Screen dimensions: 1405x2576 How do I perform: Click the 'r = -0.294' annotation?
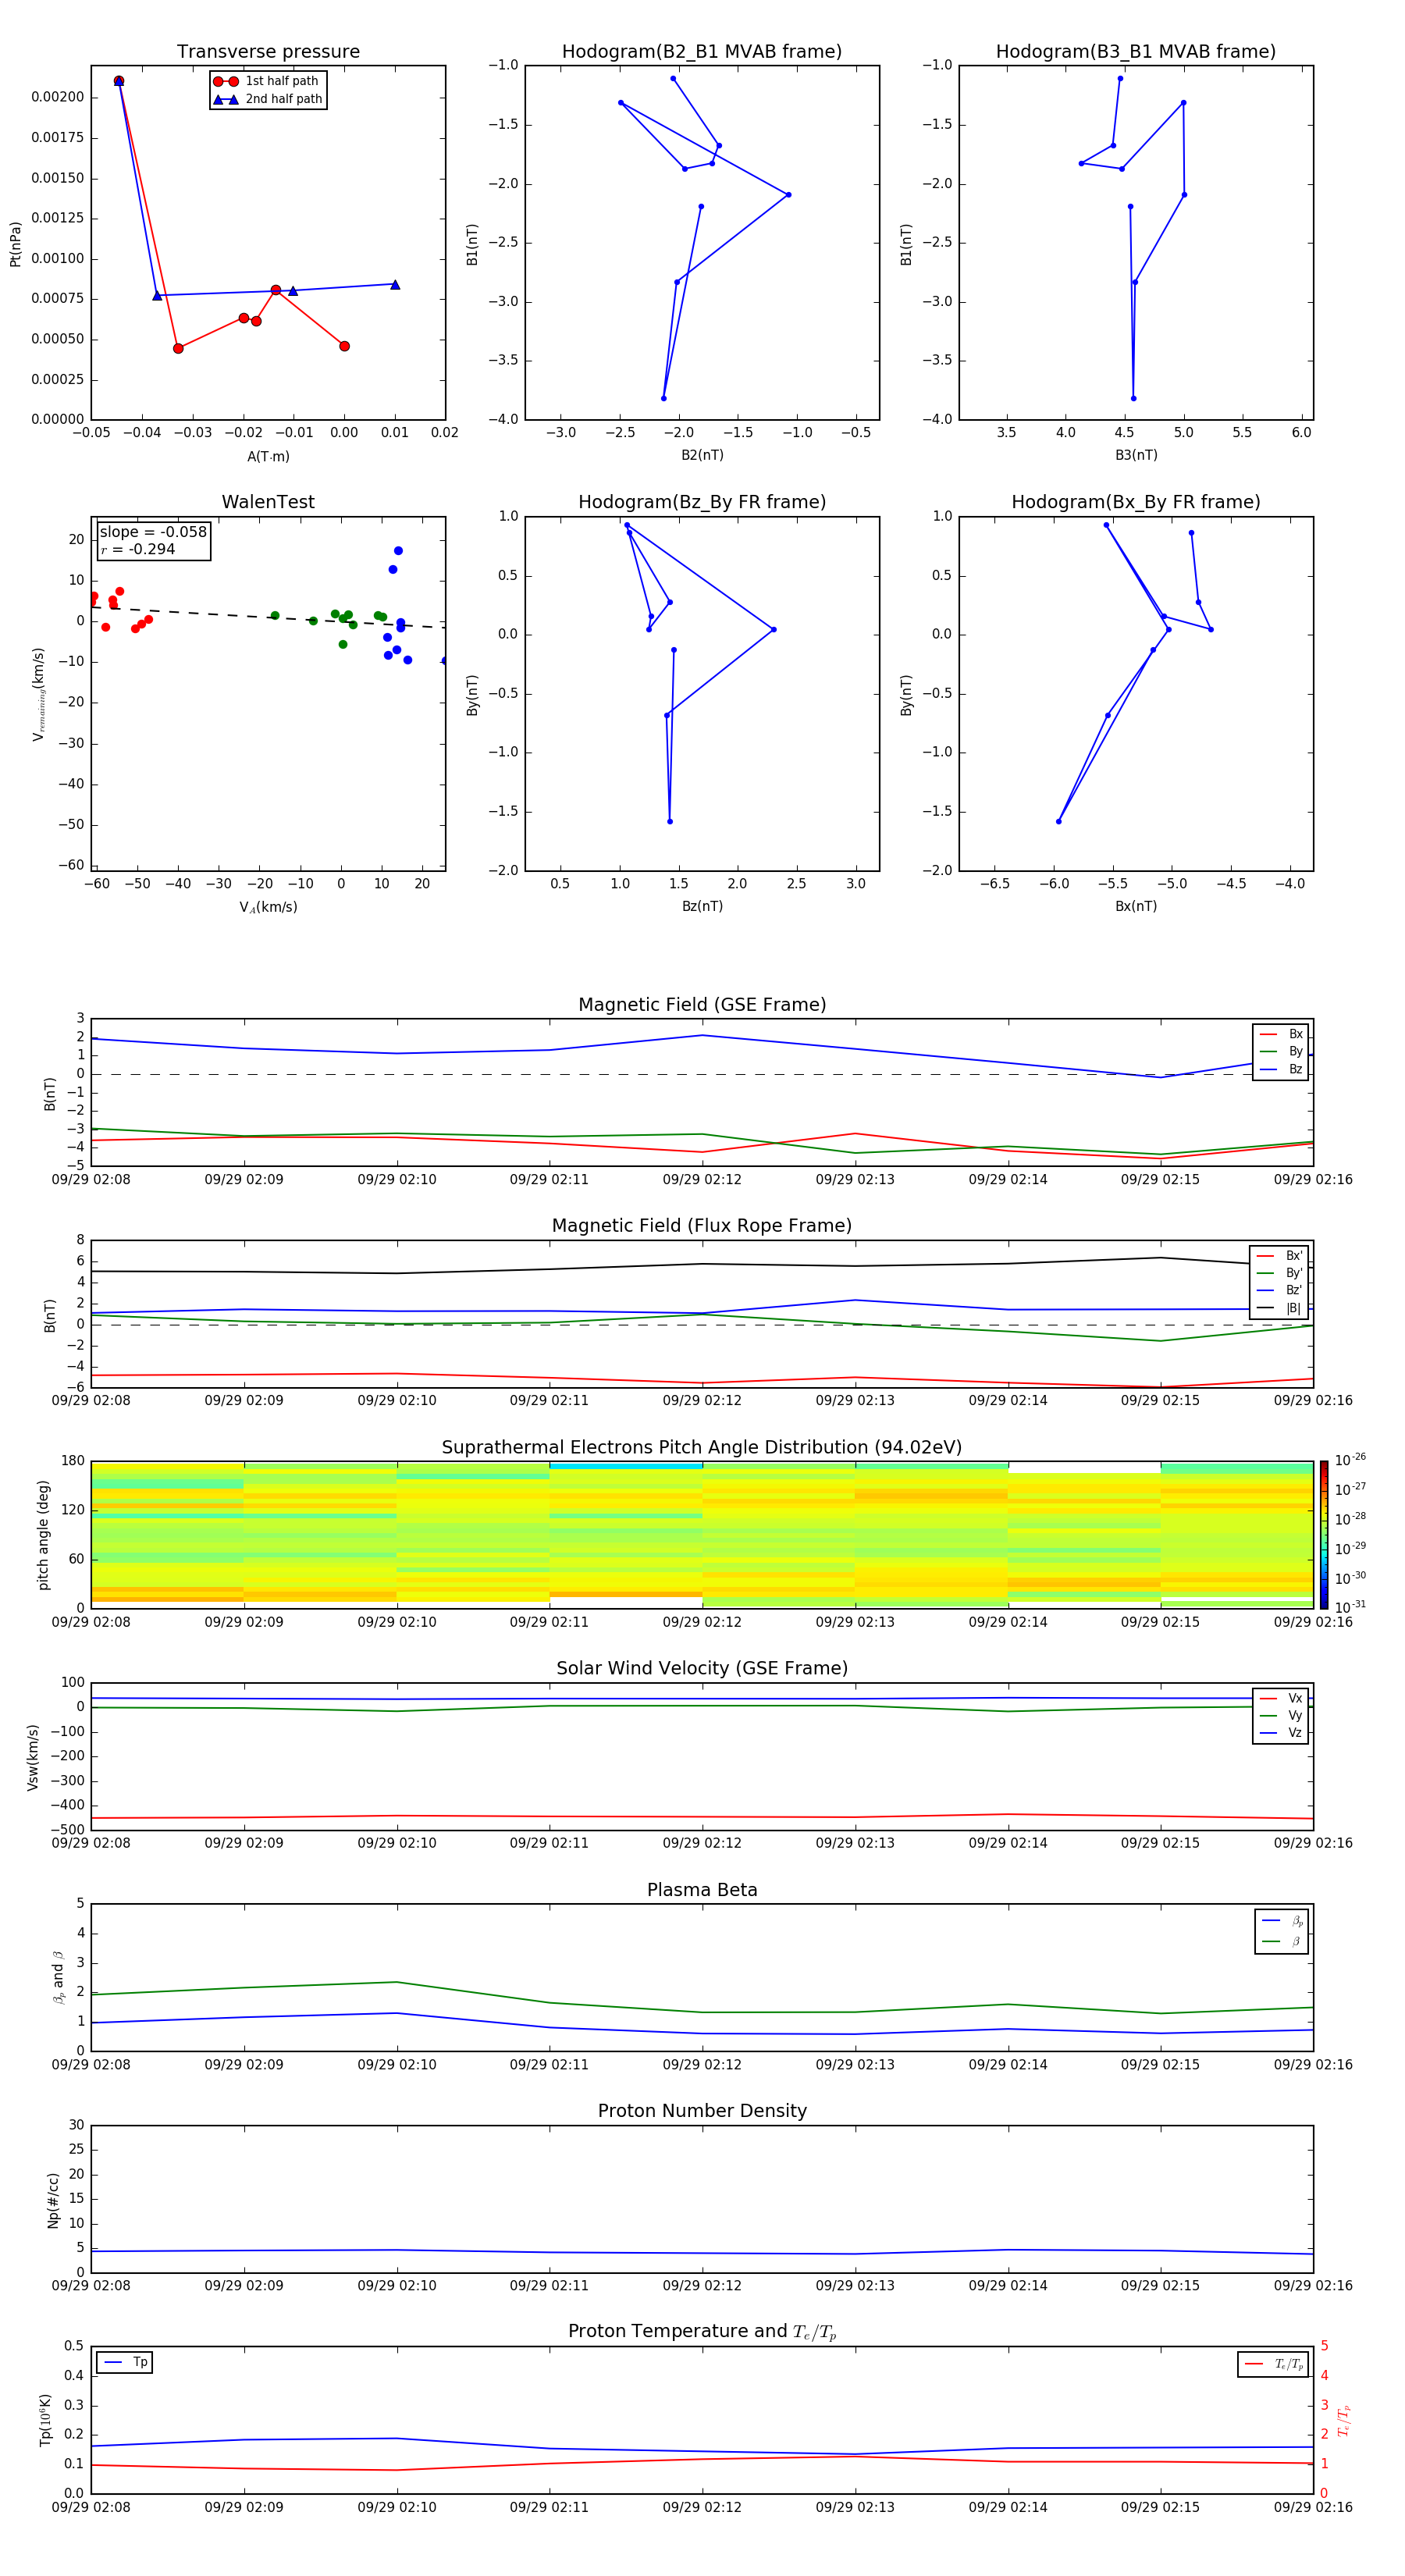point(138,549)
